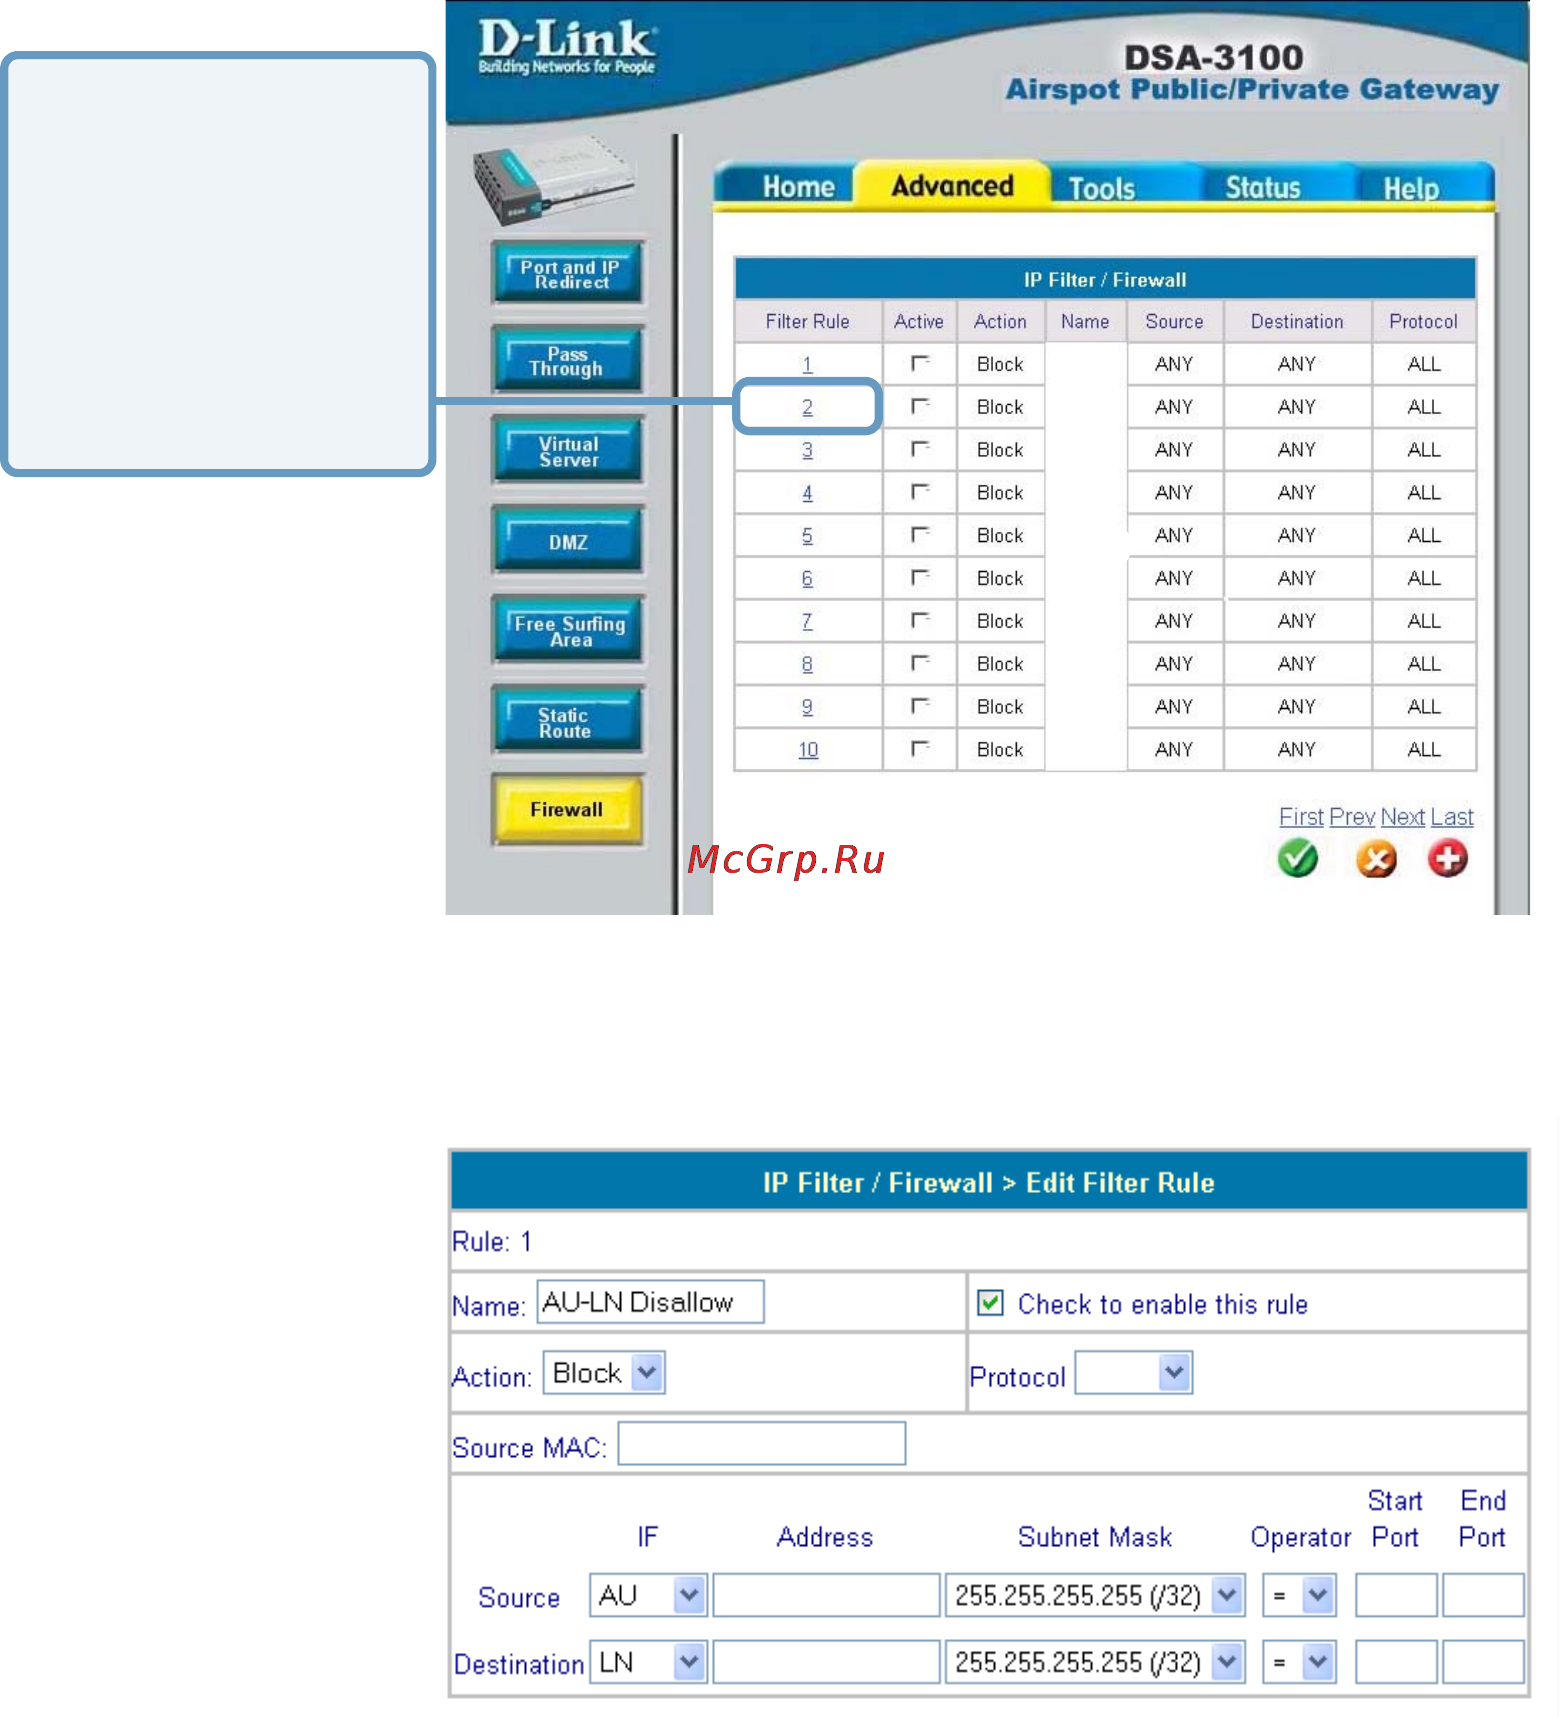Open the Source Operator dropdown
Viewport: 1560px width, 1717px height.
(x=1299, y=1595)
